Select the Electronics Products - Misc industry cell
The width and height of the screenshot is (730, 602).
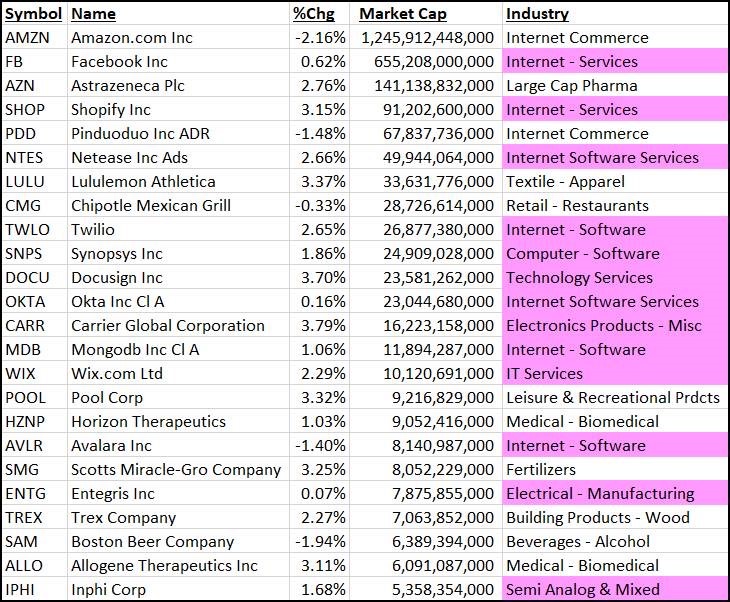pyautogui.click(x=615, y=326)
